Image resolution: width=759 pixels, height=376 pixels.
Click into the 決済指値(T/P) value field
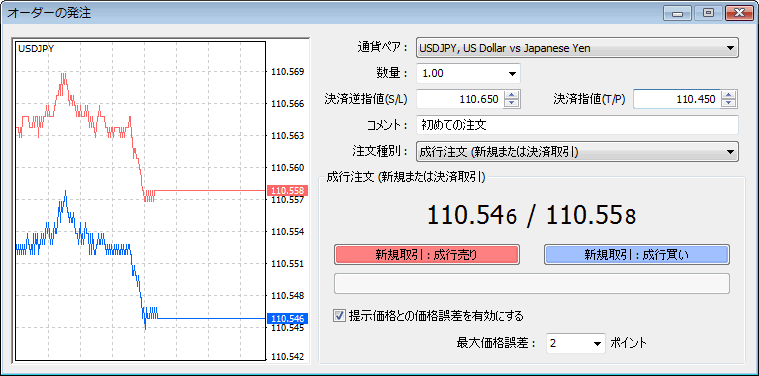click(x=677, y=100)
